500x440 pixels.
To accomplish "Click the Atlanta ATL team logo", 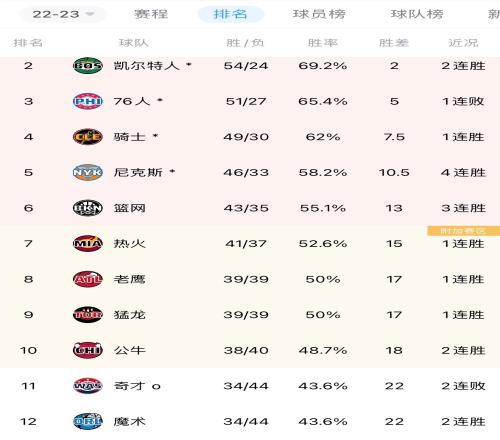I will pyautogui.click(x=88, y=279).
